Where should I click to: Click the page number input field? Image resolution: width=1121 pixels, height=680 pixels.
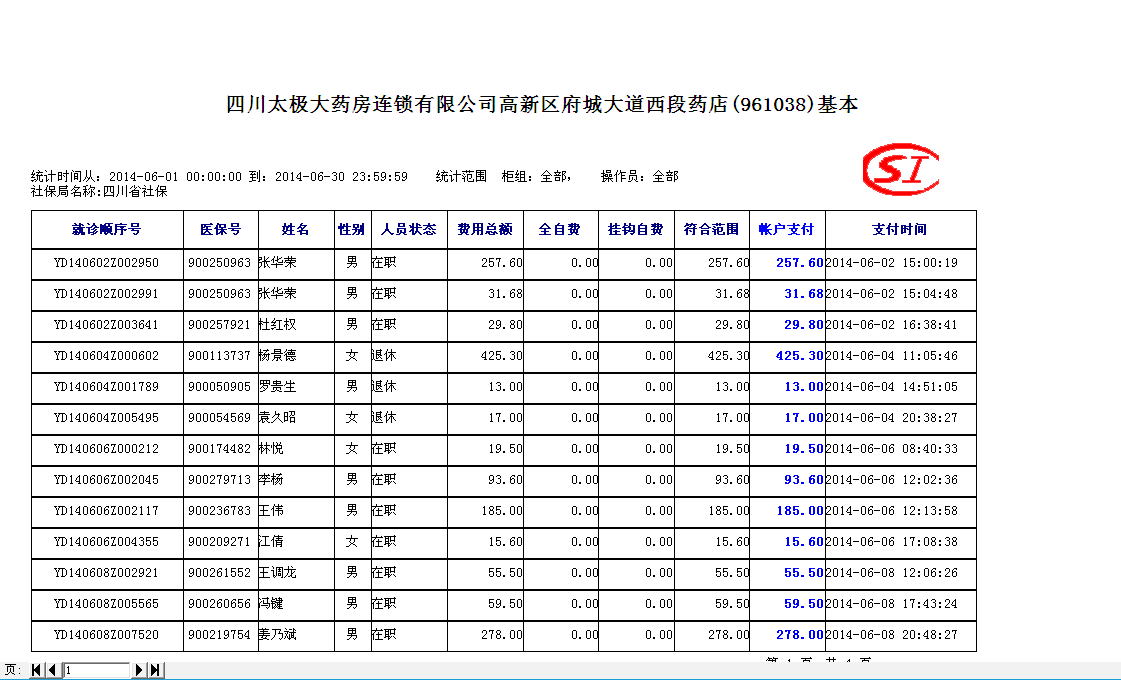coord(97,670)
